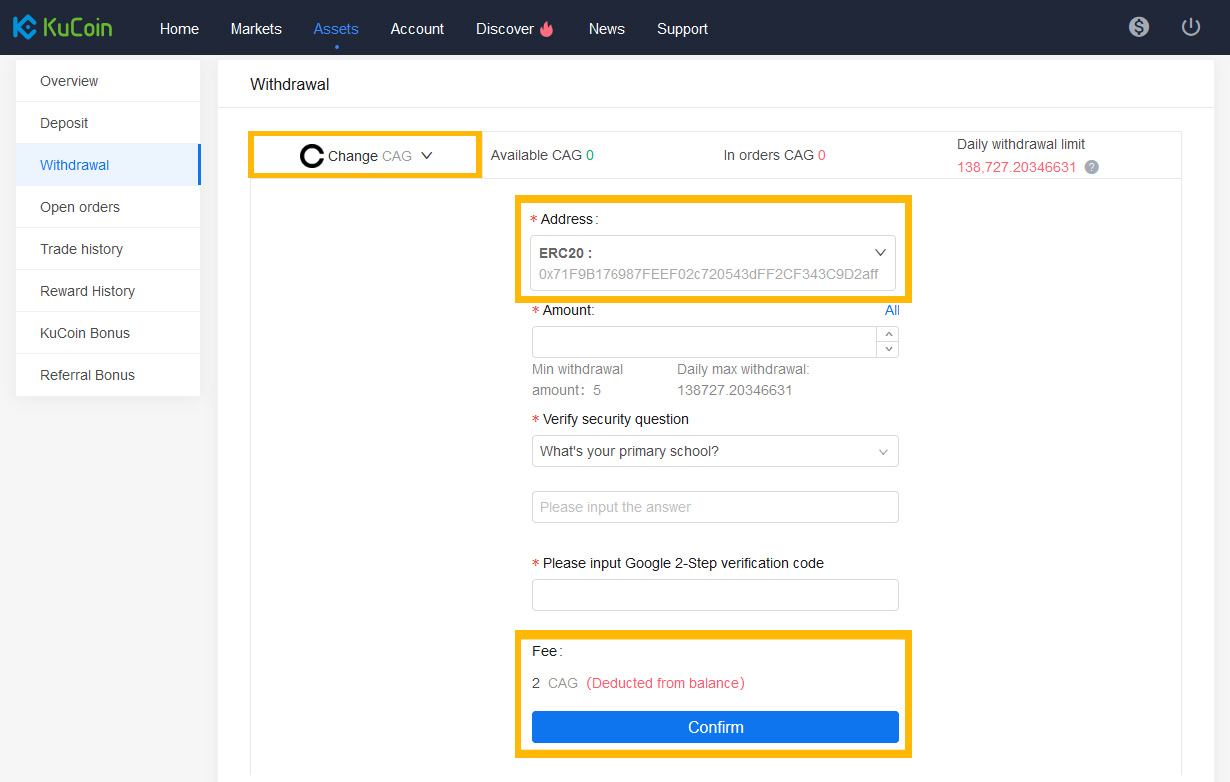Click the Available CAG balance text

point(542,155)
